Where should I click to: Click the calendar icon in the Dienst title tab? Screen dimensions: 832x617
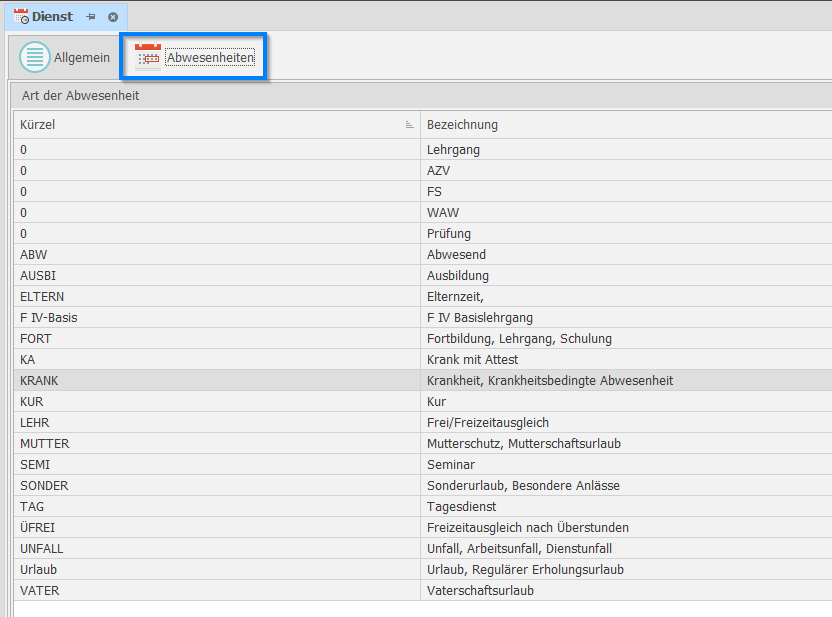click(20, 16)
